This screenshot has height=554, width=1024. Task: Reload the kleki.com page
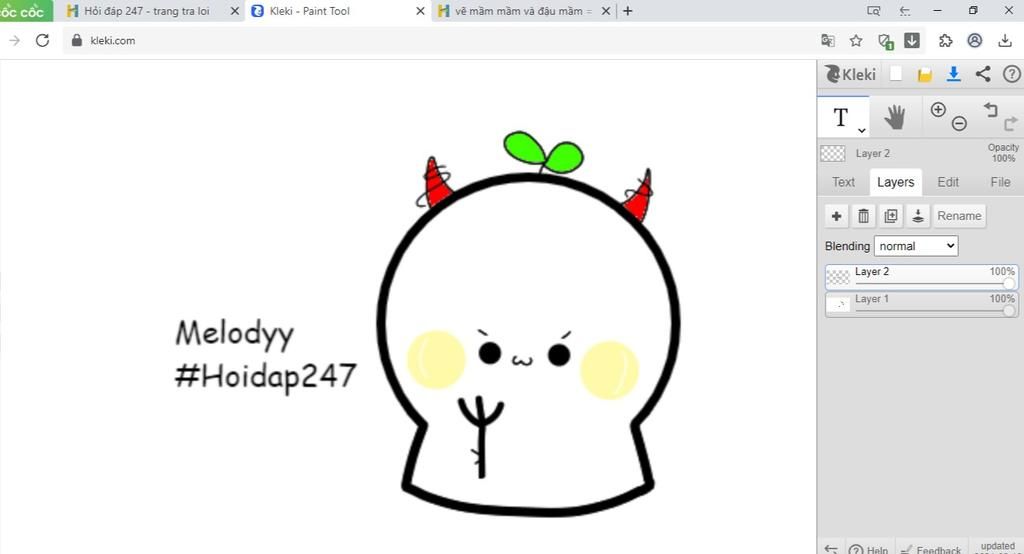click(42, 41)
